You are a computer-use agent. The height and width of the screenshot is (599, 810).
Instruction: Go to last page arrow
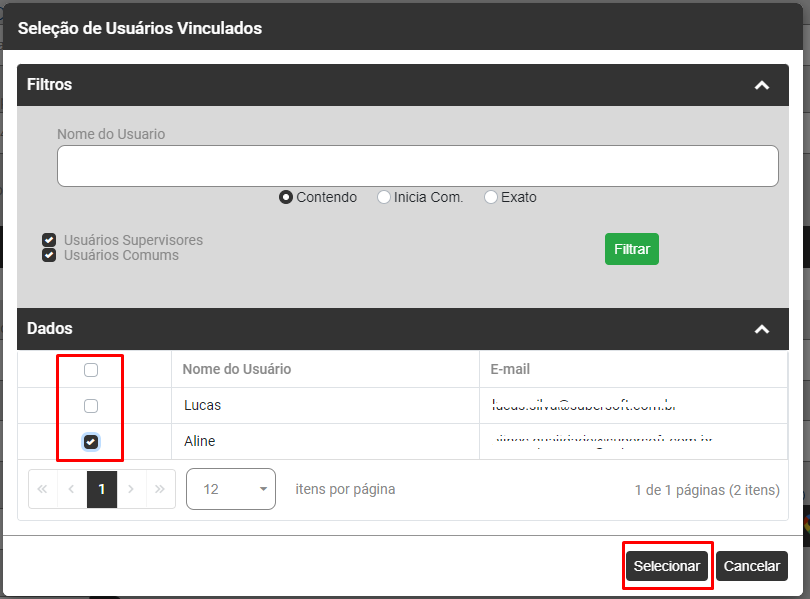point(160,489)
